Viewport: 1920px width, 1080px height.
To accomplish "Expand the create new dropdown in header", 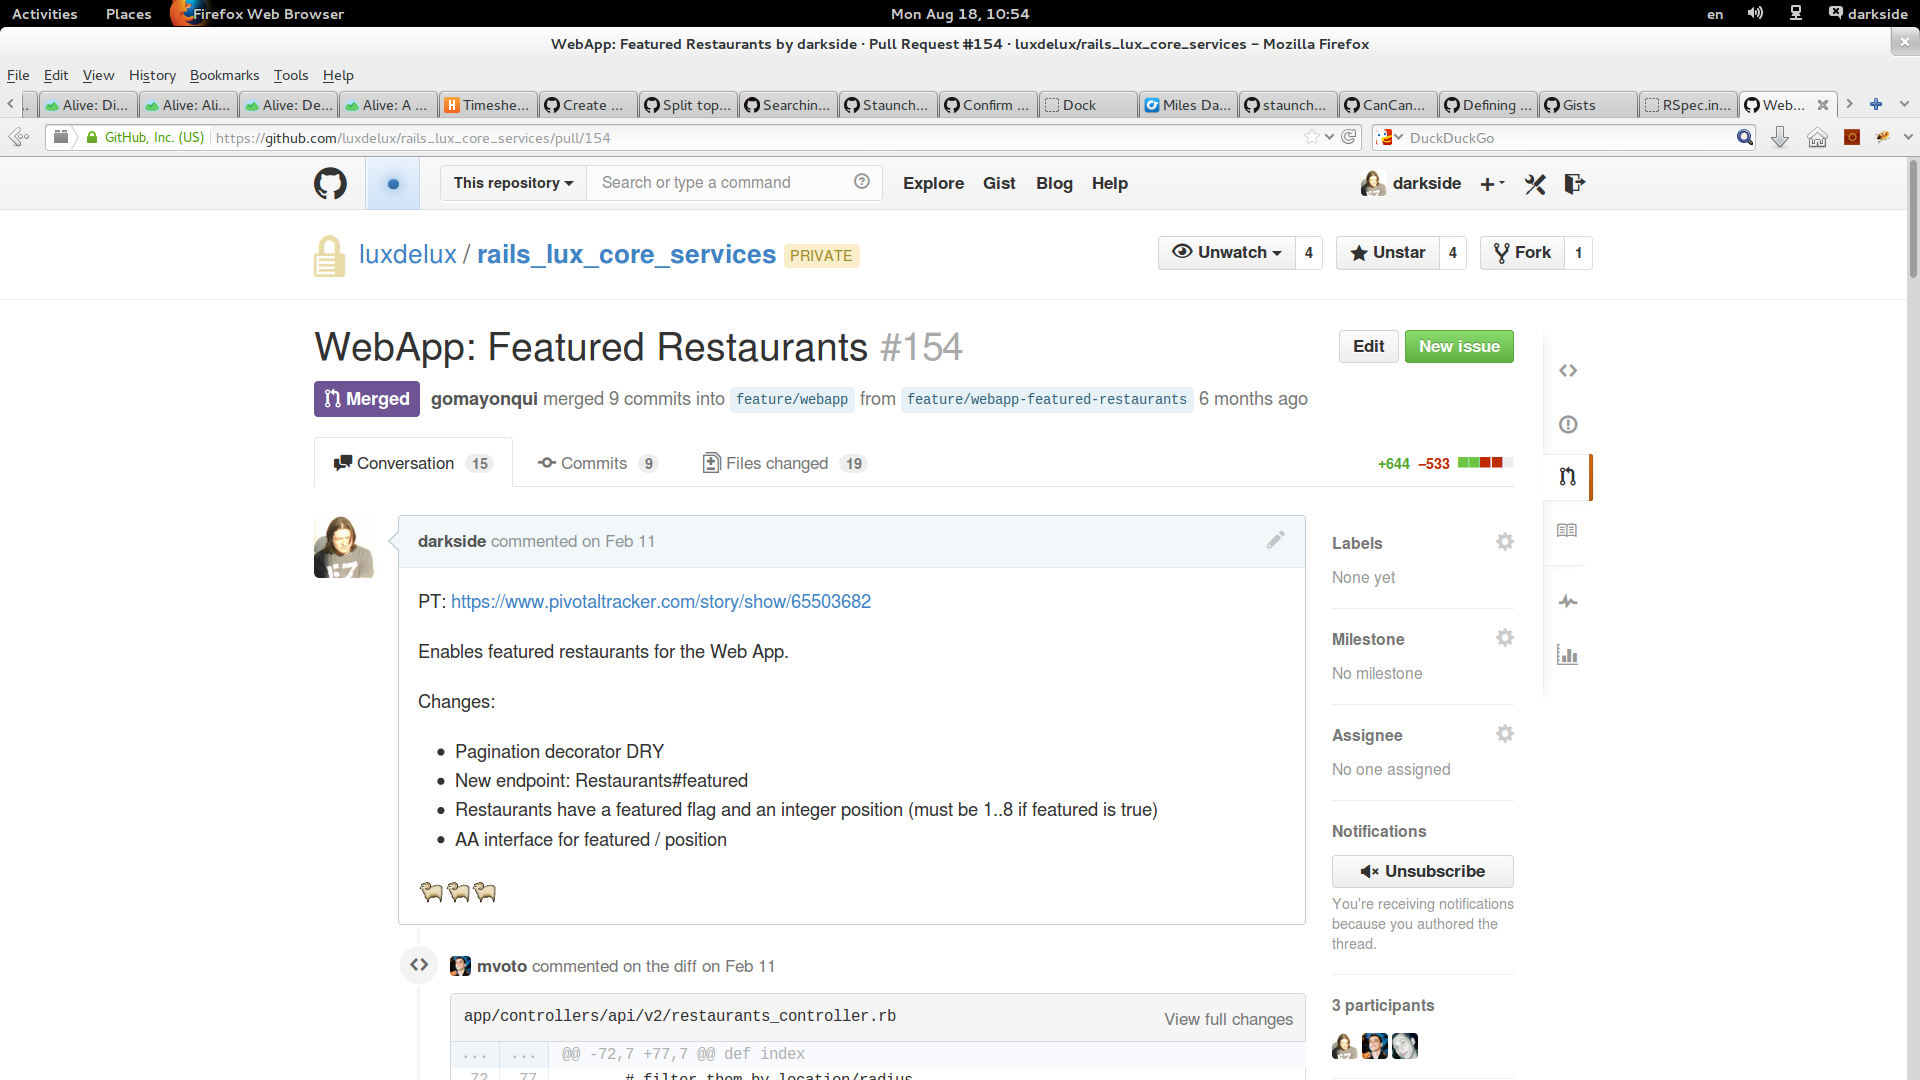I will (1492, 184).
